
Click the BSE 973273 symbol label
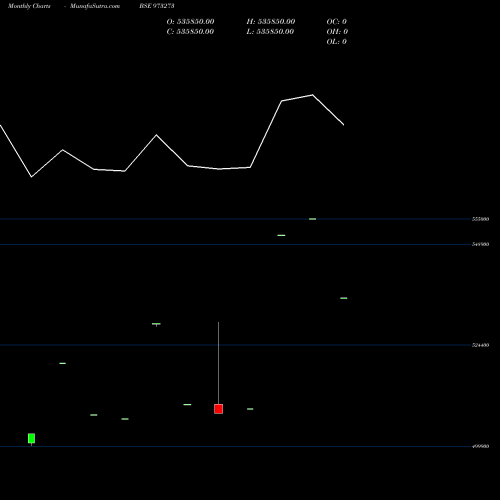click(x=157, y=6)
